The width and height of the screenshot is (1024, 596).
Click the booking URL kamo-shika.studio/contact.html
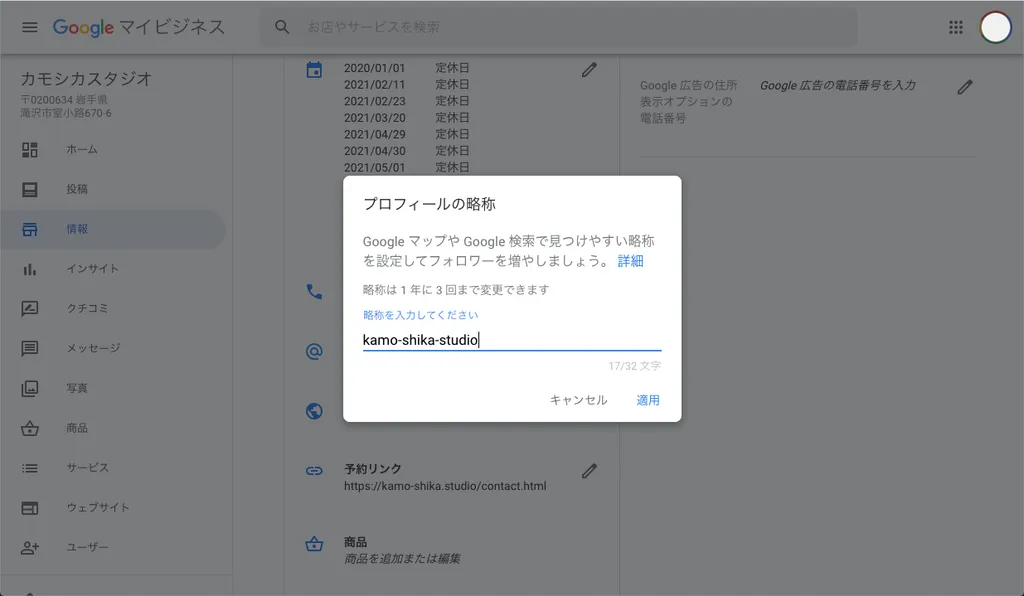pos(445,486)
